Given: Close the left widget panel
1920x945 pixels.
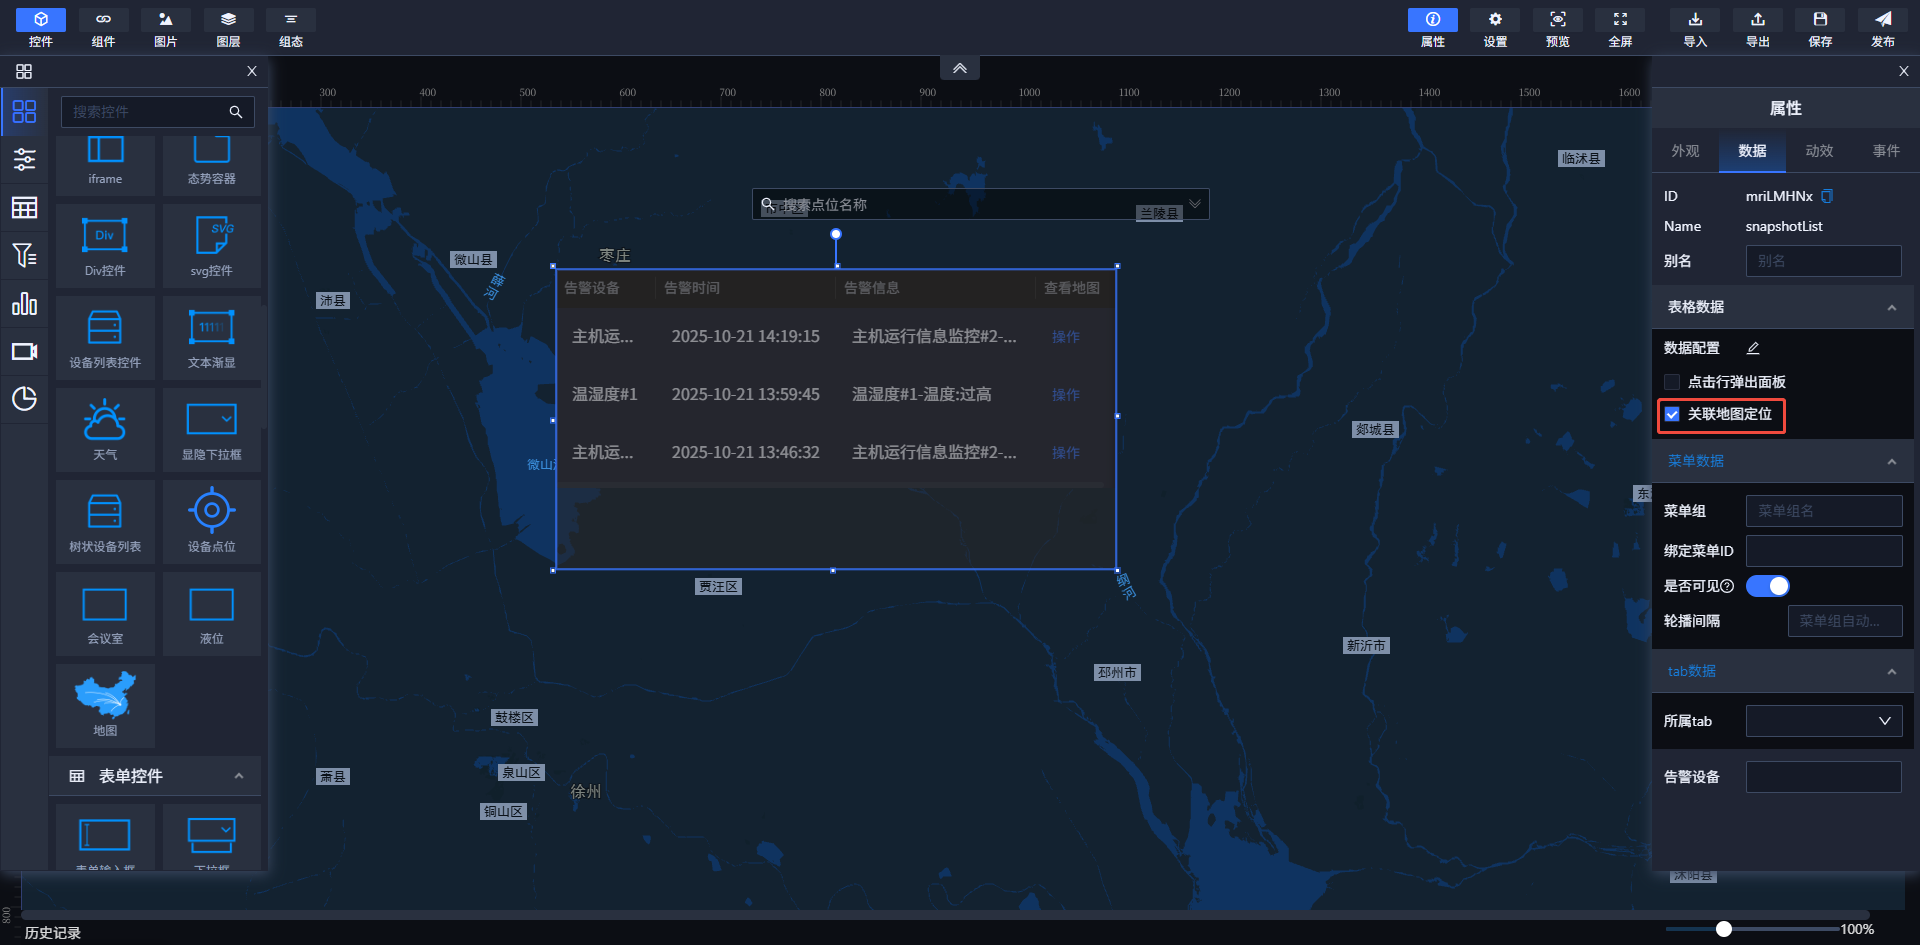Looking at the screenshot, I should (x=252, y=71).
